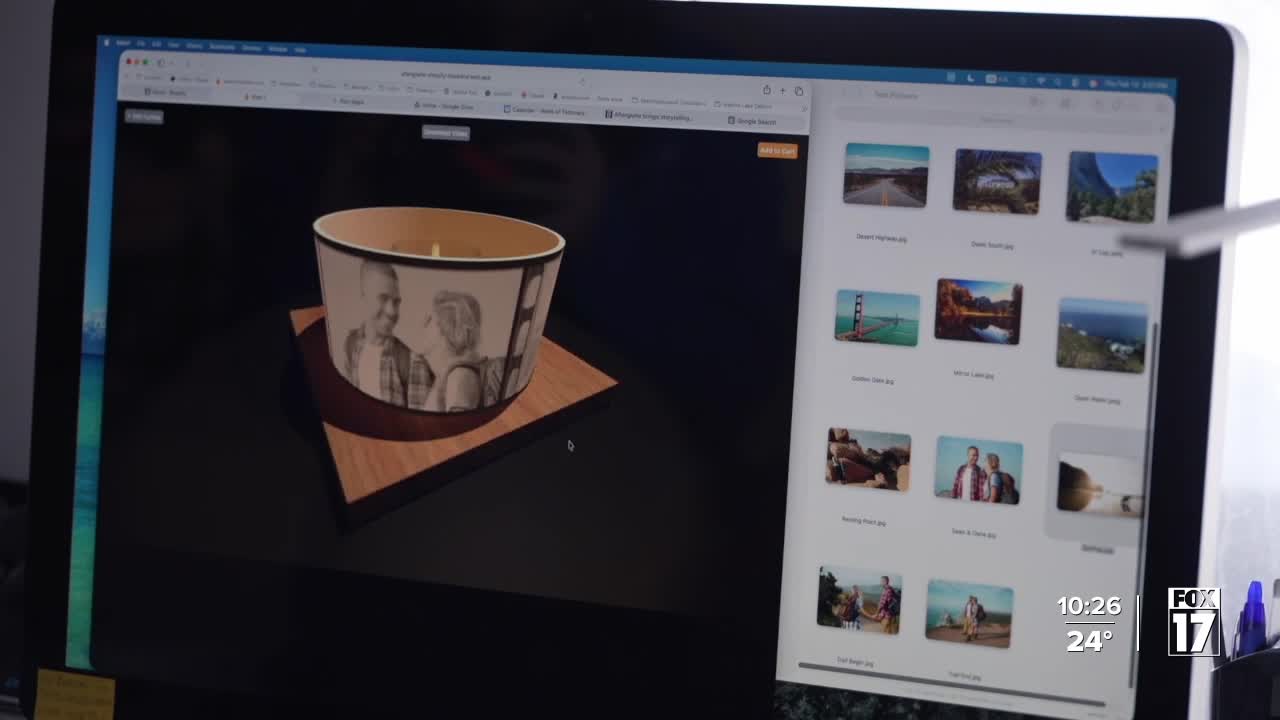1280x720 pixels.
Task: Open the Wi-Fi icon in the menu bar
Action: (1040, 80)
